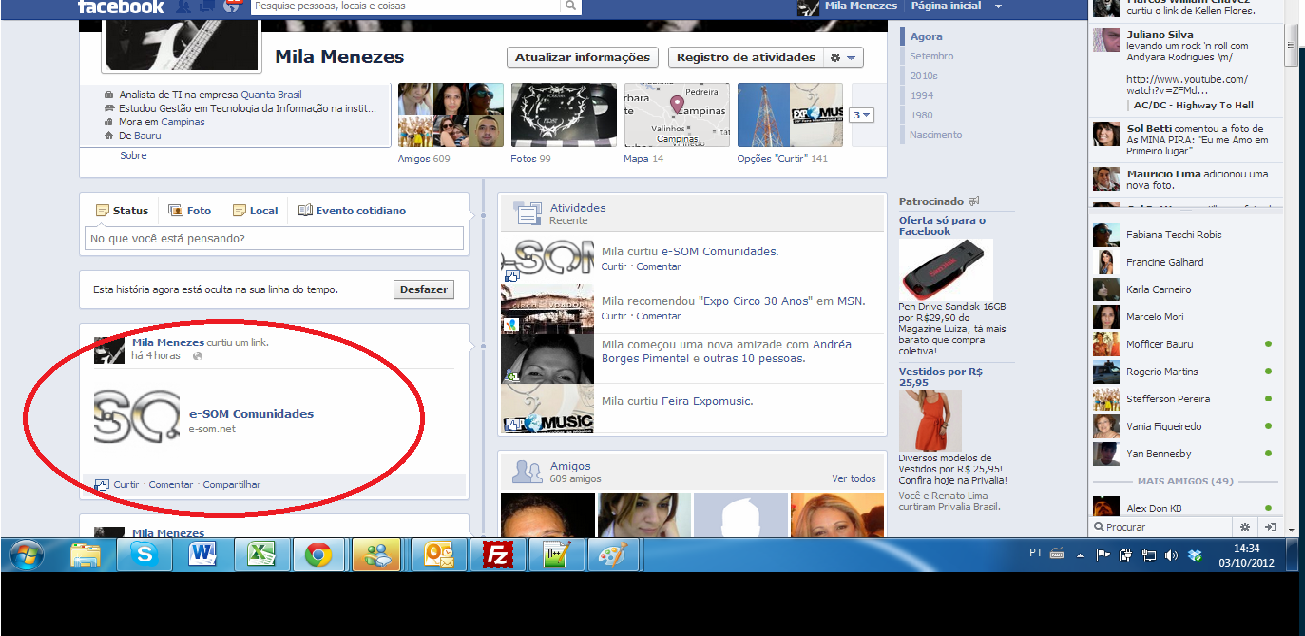Open Skype from the Windows taskbar

[143, 555]
